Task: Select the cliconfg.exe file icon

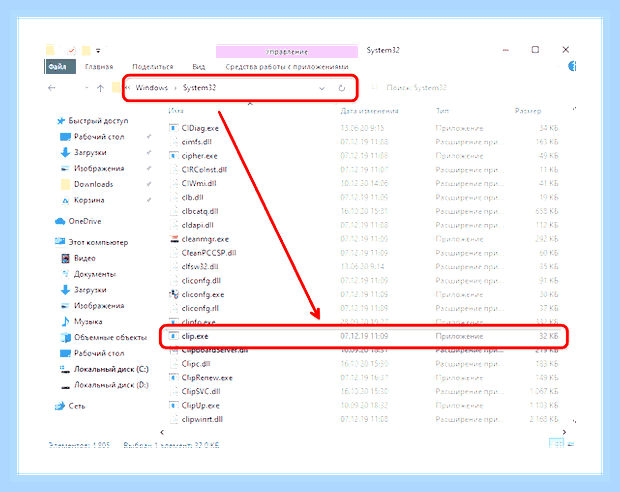Action: coord(174,294)
